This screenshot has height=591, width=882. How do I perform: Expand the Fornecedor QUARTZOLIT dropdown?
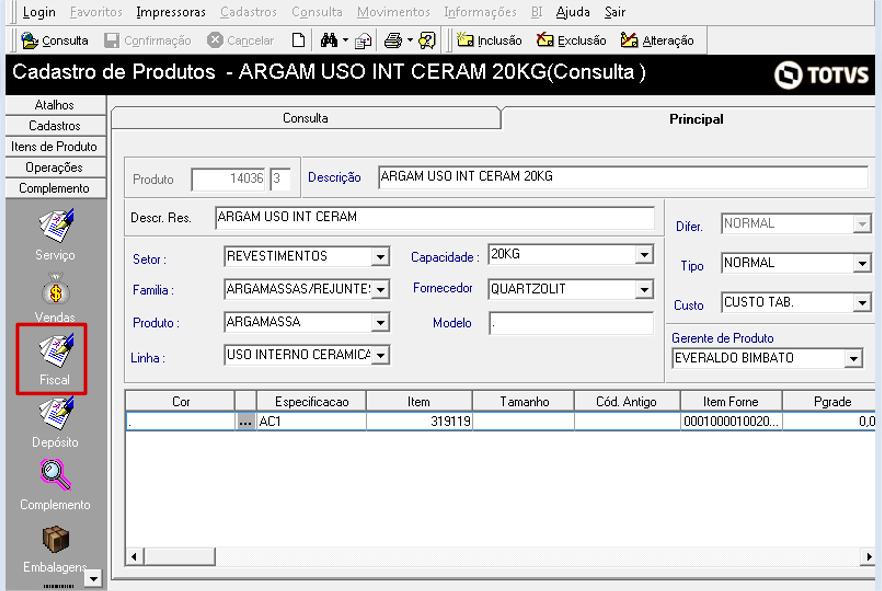point(644,290)
